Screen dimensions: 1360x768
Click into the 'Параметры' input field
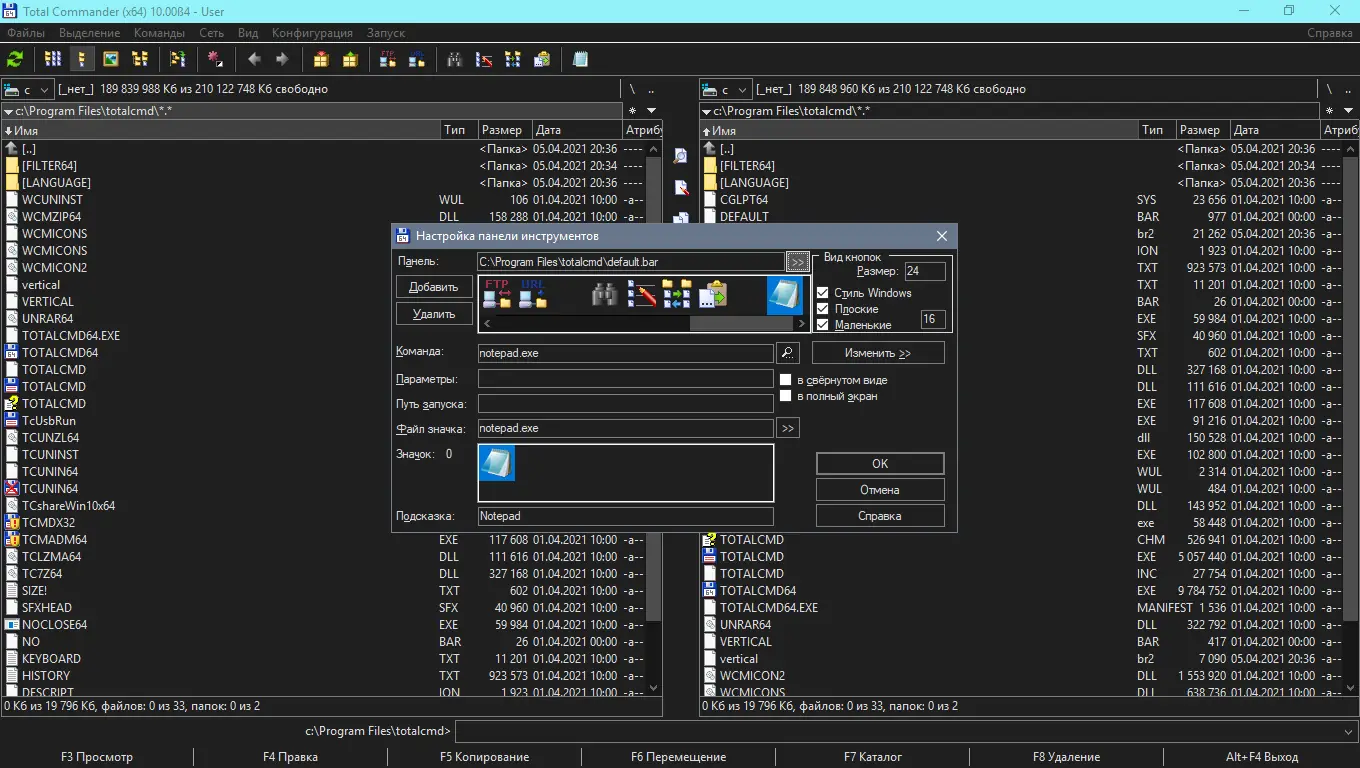coord(625,380)
